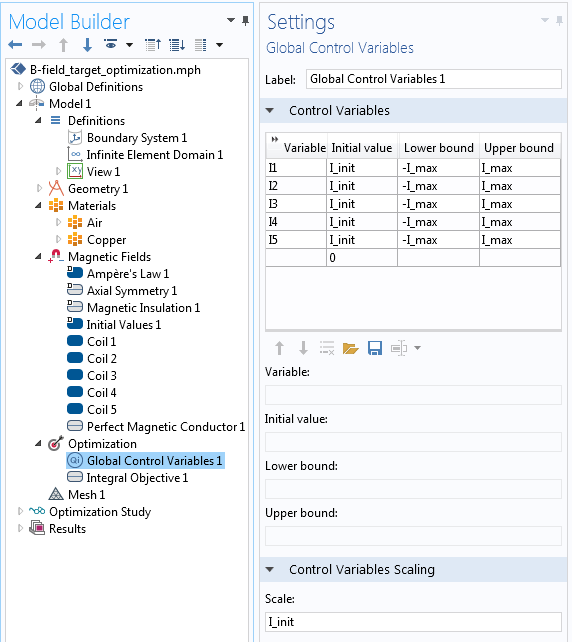Collapse the Control Variables Scaling section
This screenshot has height=642, width=572.
(x=269, y=570)
